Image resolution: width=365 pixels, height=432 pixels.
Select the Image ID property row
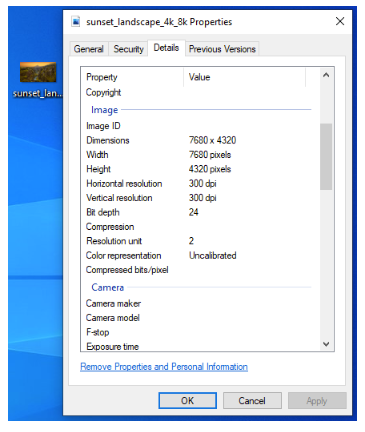pos(103,126)
